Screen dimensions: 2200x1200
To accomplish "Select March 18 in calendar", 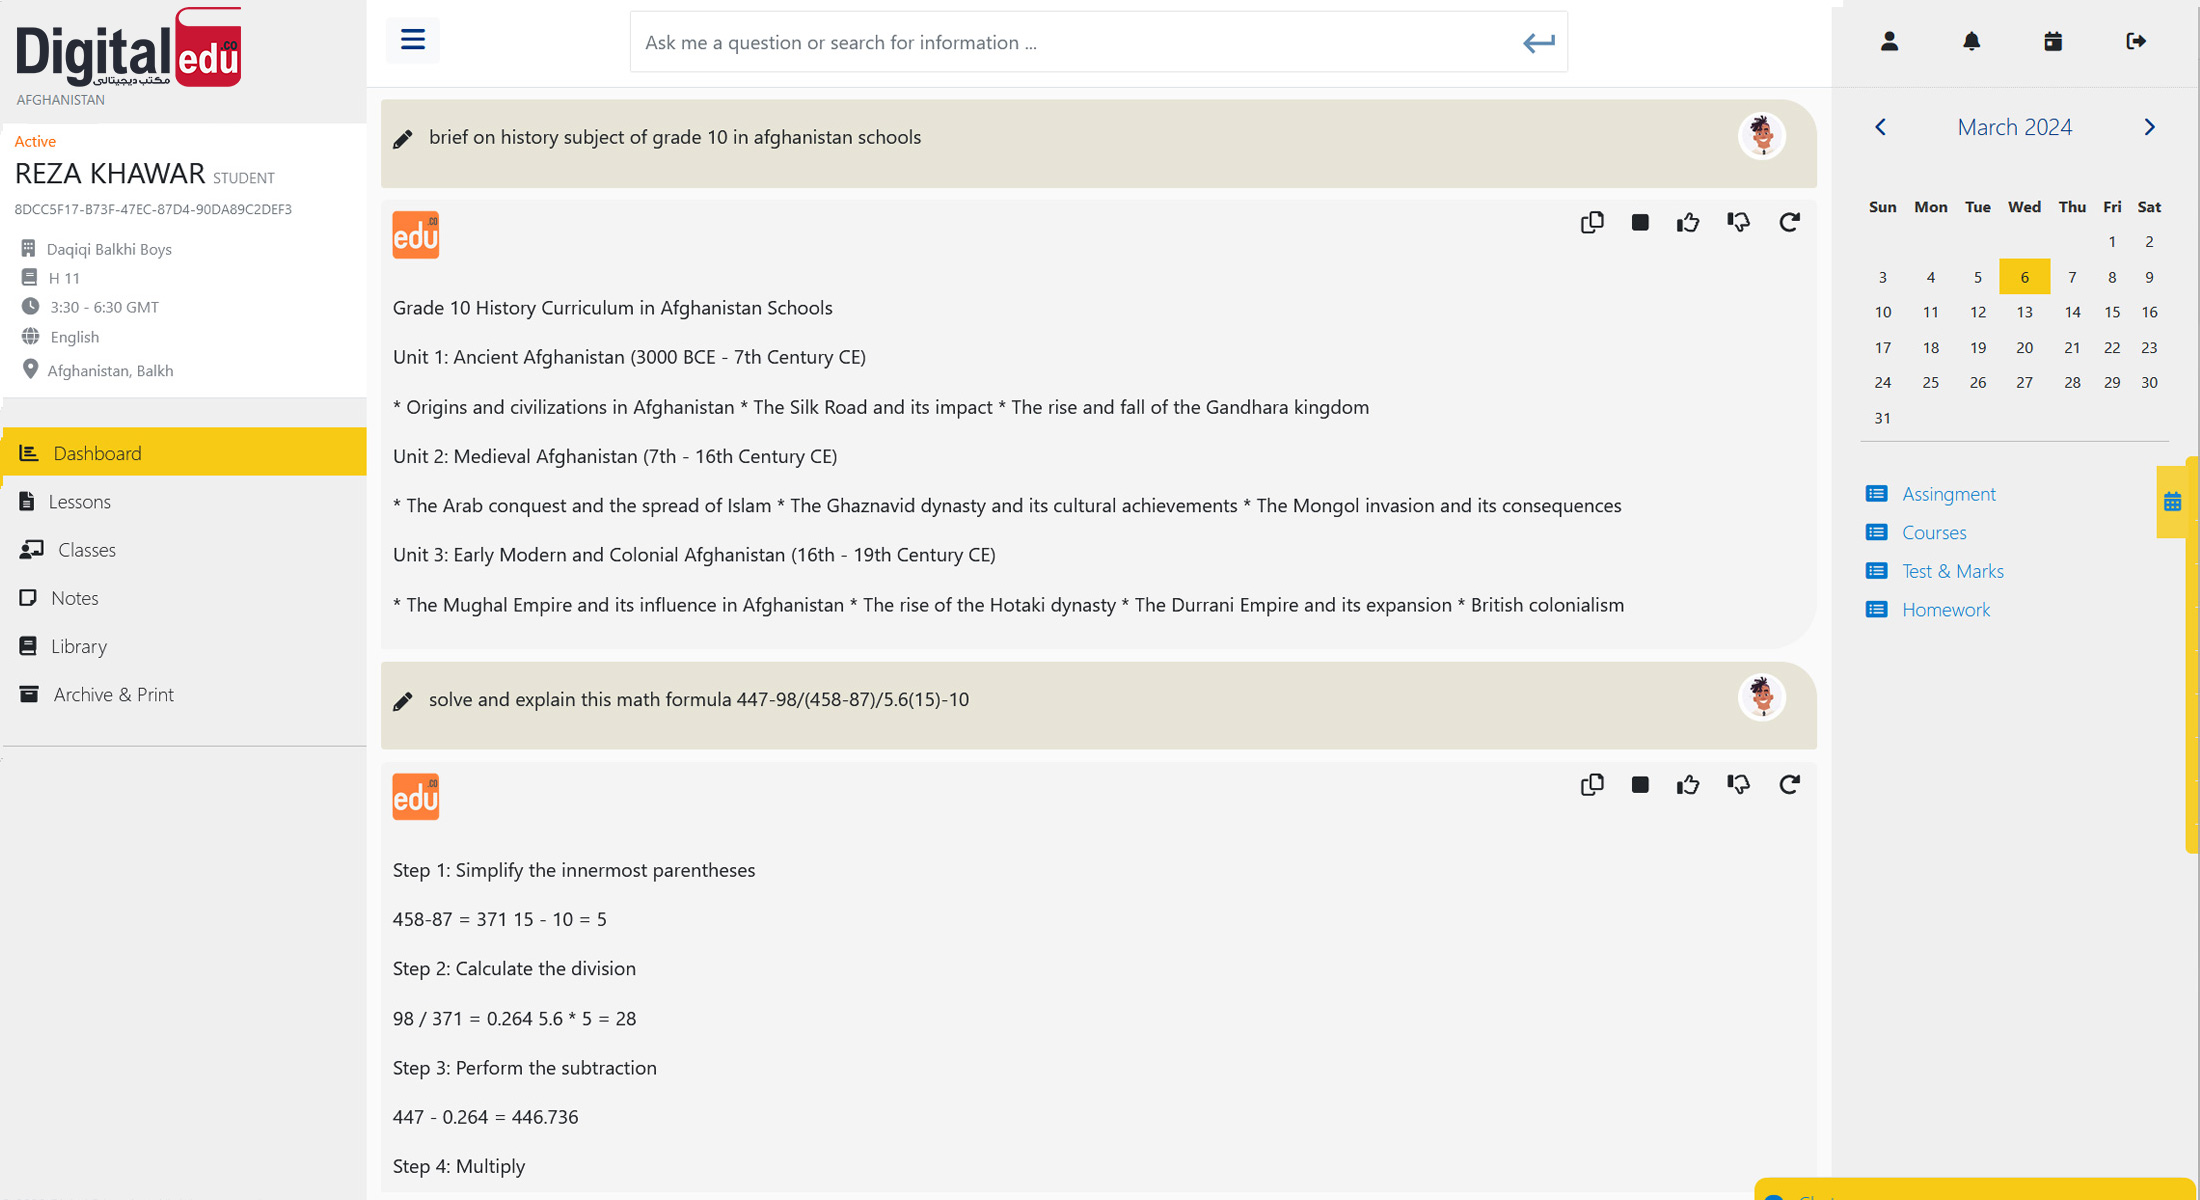I will click(x=1930, y=348).
